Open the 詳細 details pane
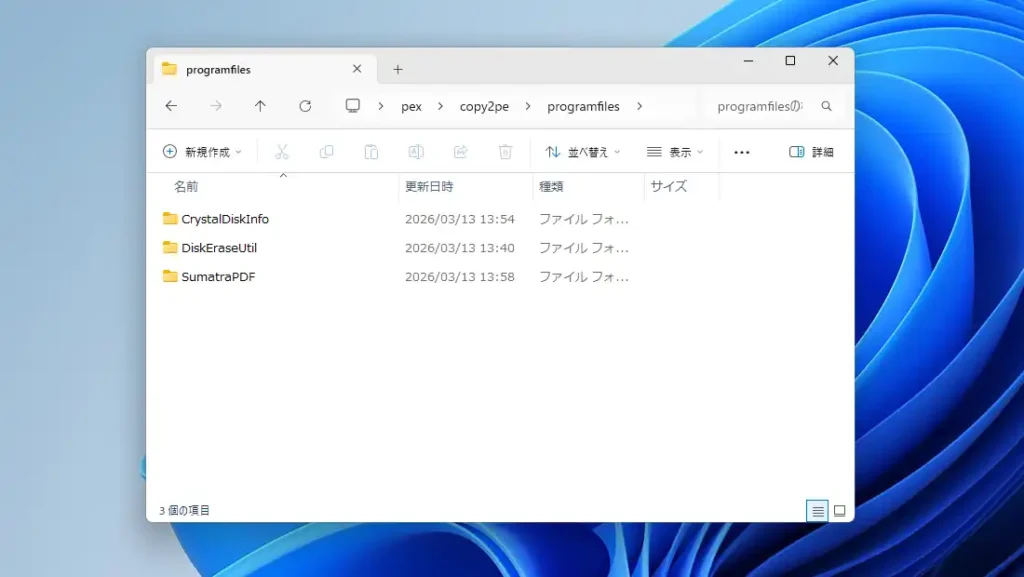 point(811,151)
